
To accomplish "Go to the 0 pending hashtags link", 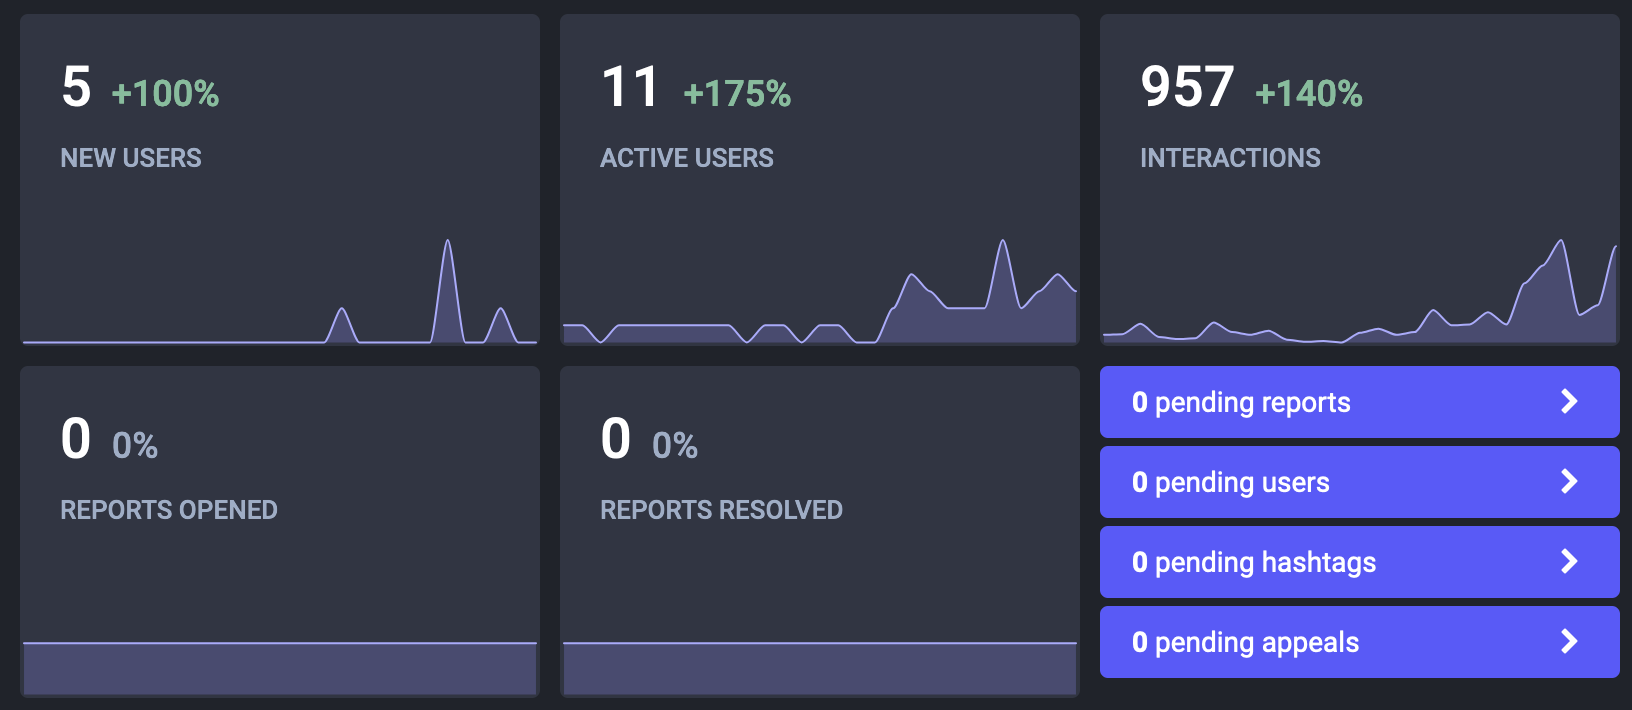I will tap(1254, 562).
